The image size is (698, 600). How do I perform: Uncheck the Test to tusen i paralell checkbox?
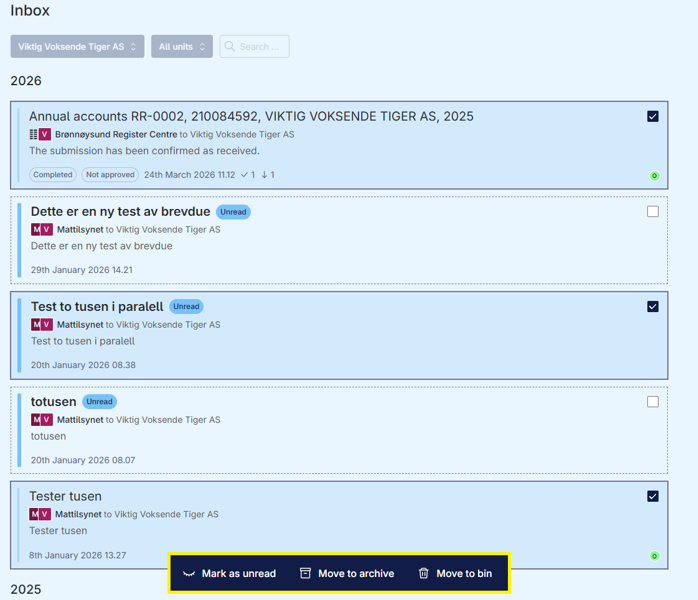tap(653, 307)
